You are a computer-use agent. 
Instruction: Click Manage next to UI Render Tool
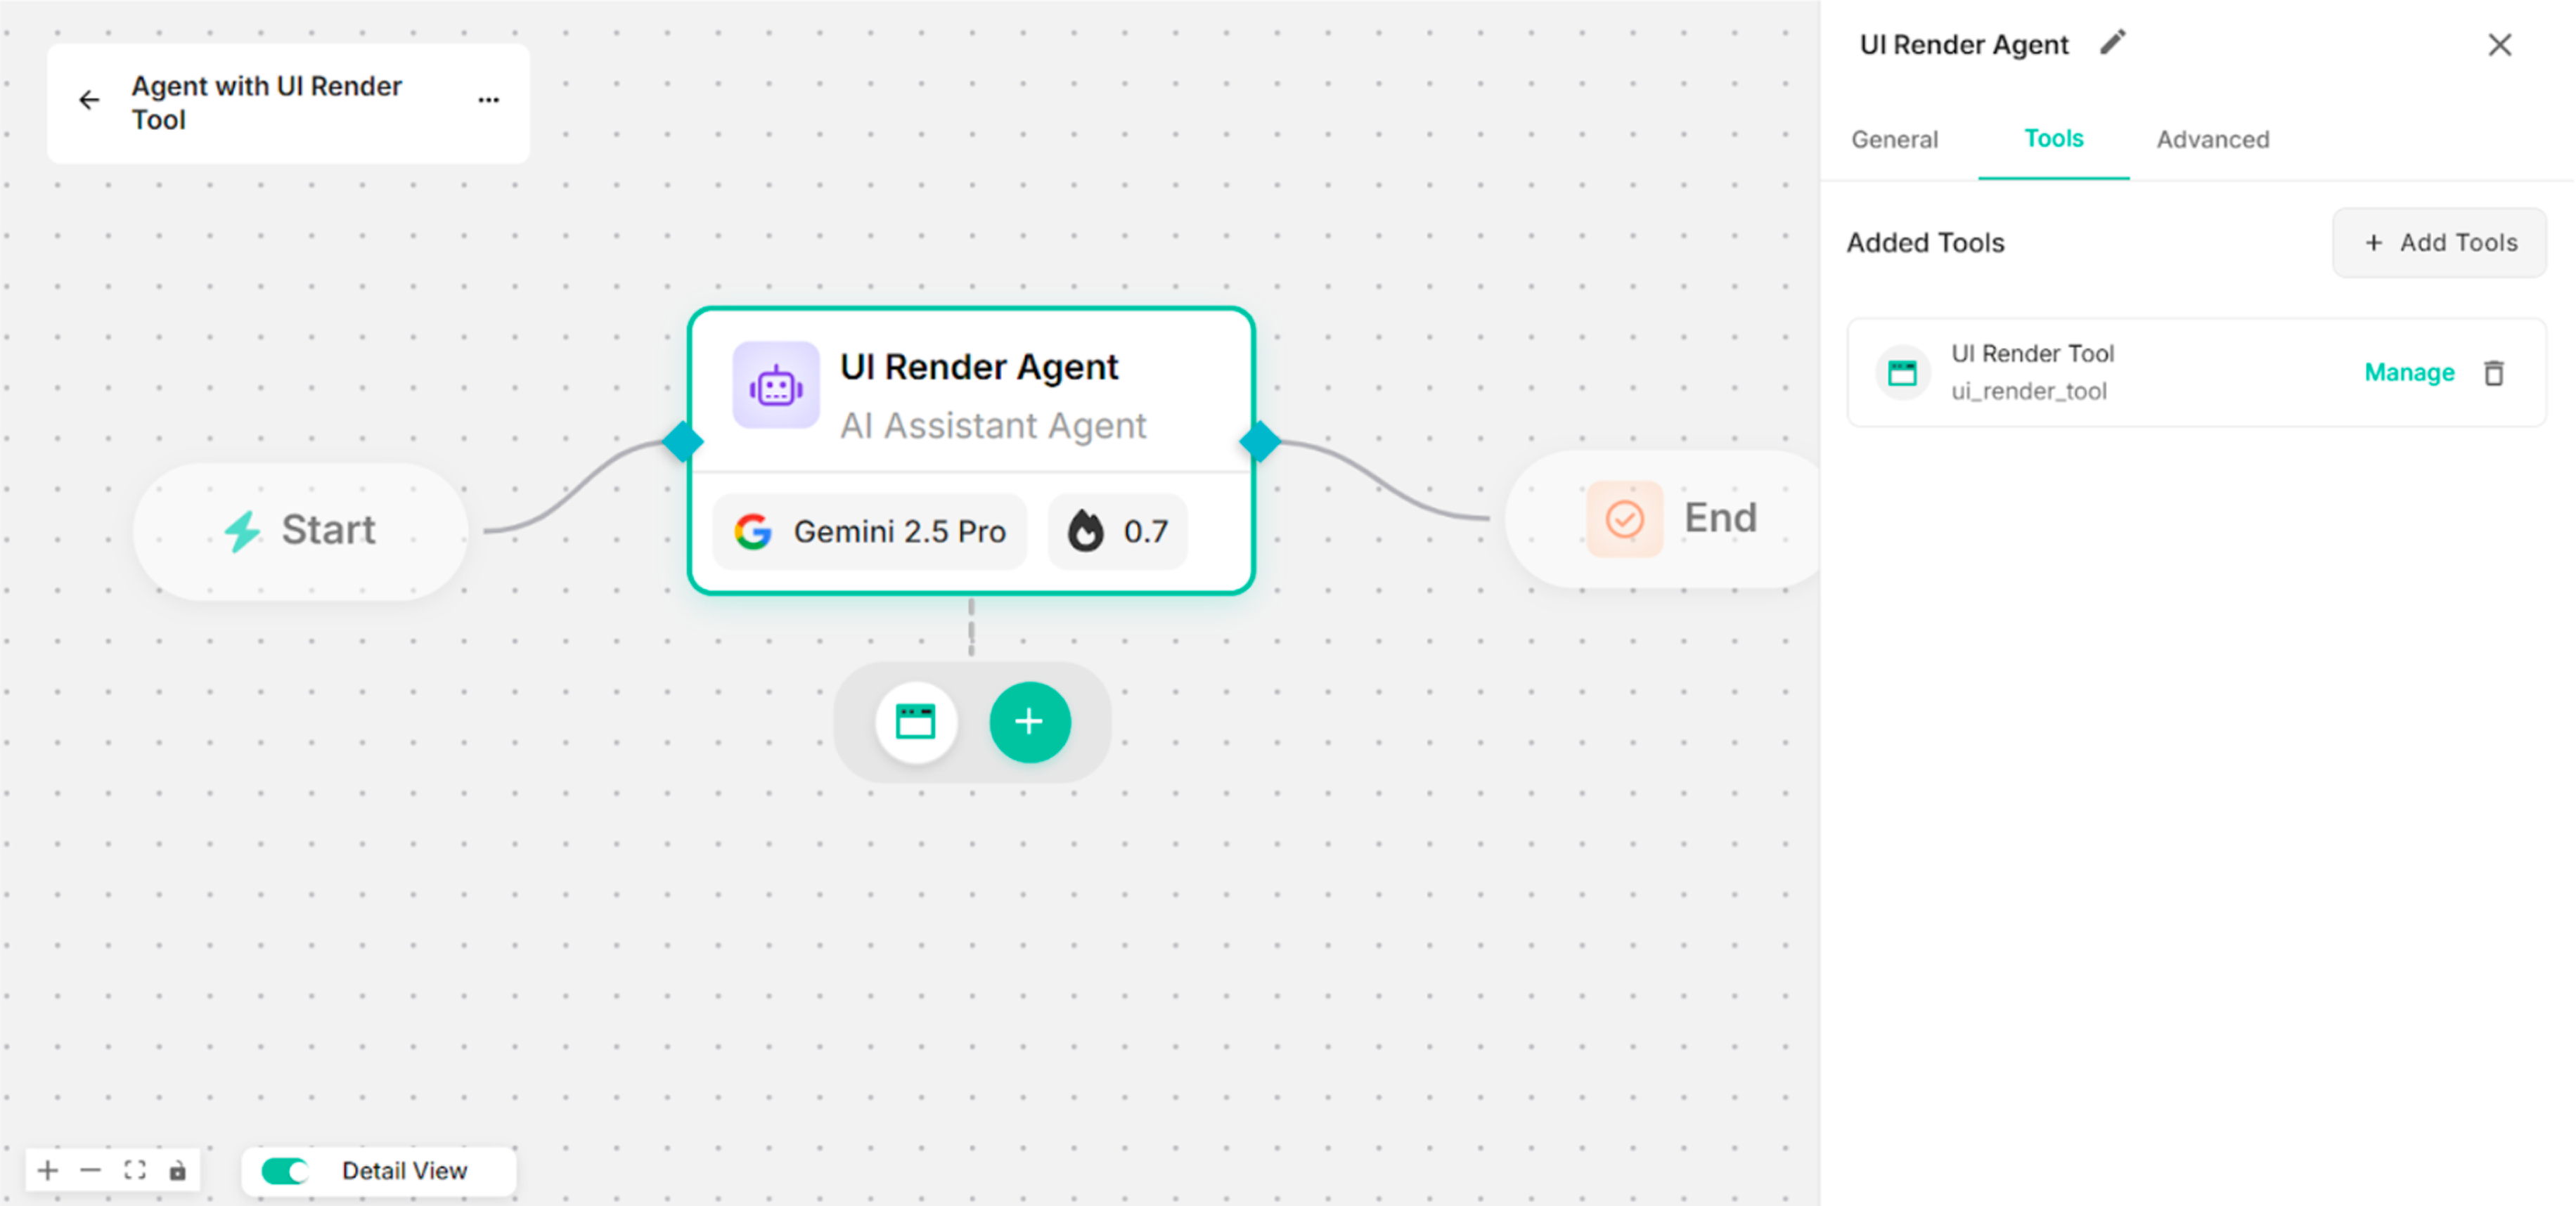[2409, 372]
